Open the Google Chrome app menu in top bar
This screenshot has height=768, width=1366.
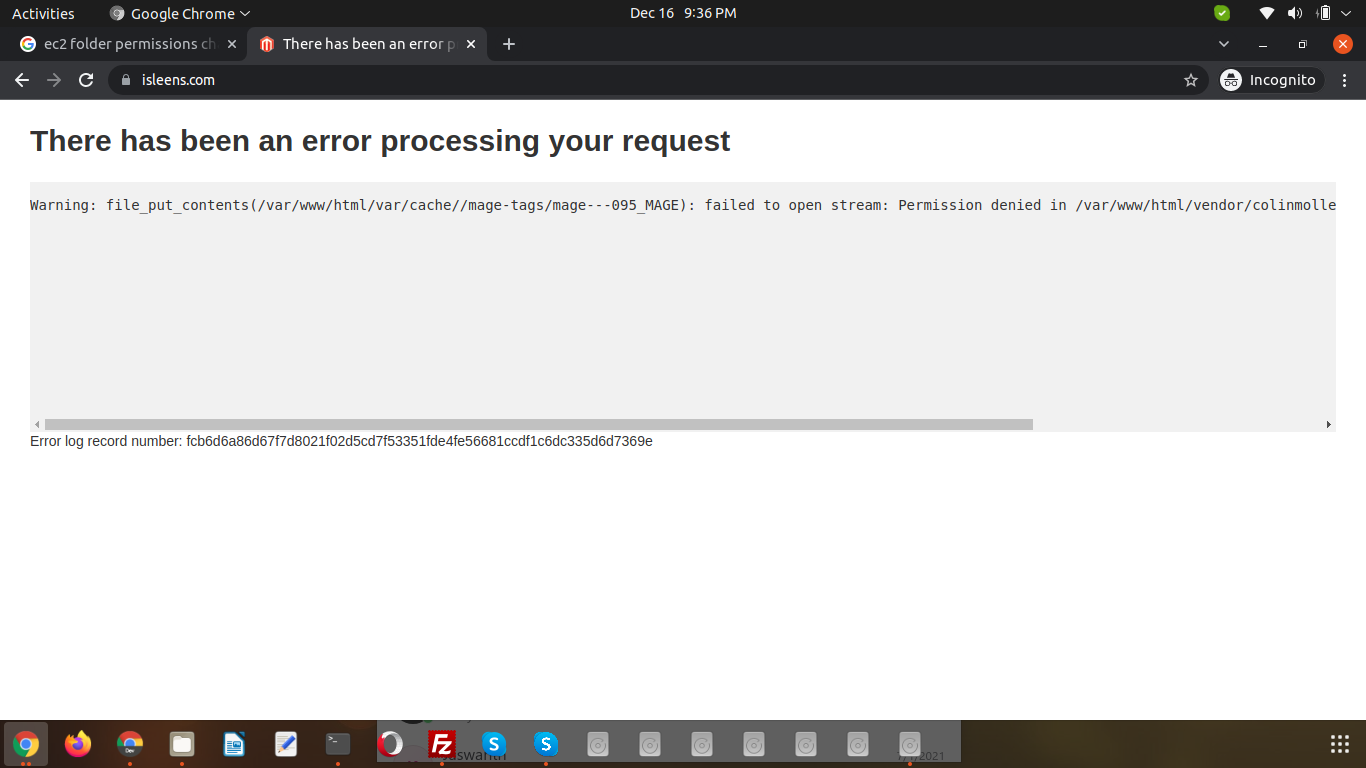180,13
